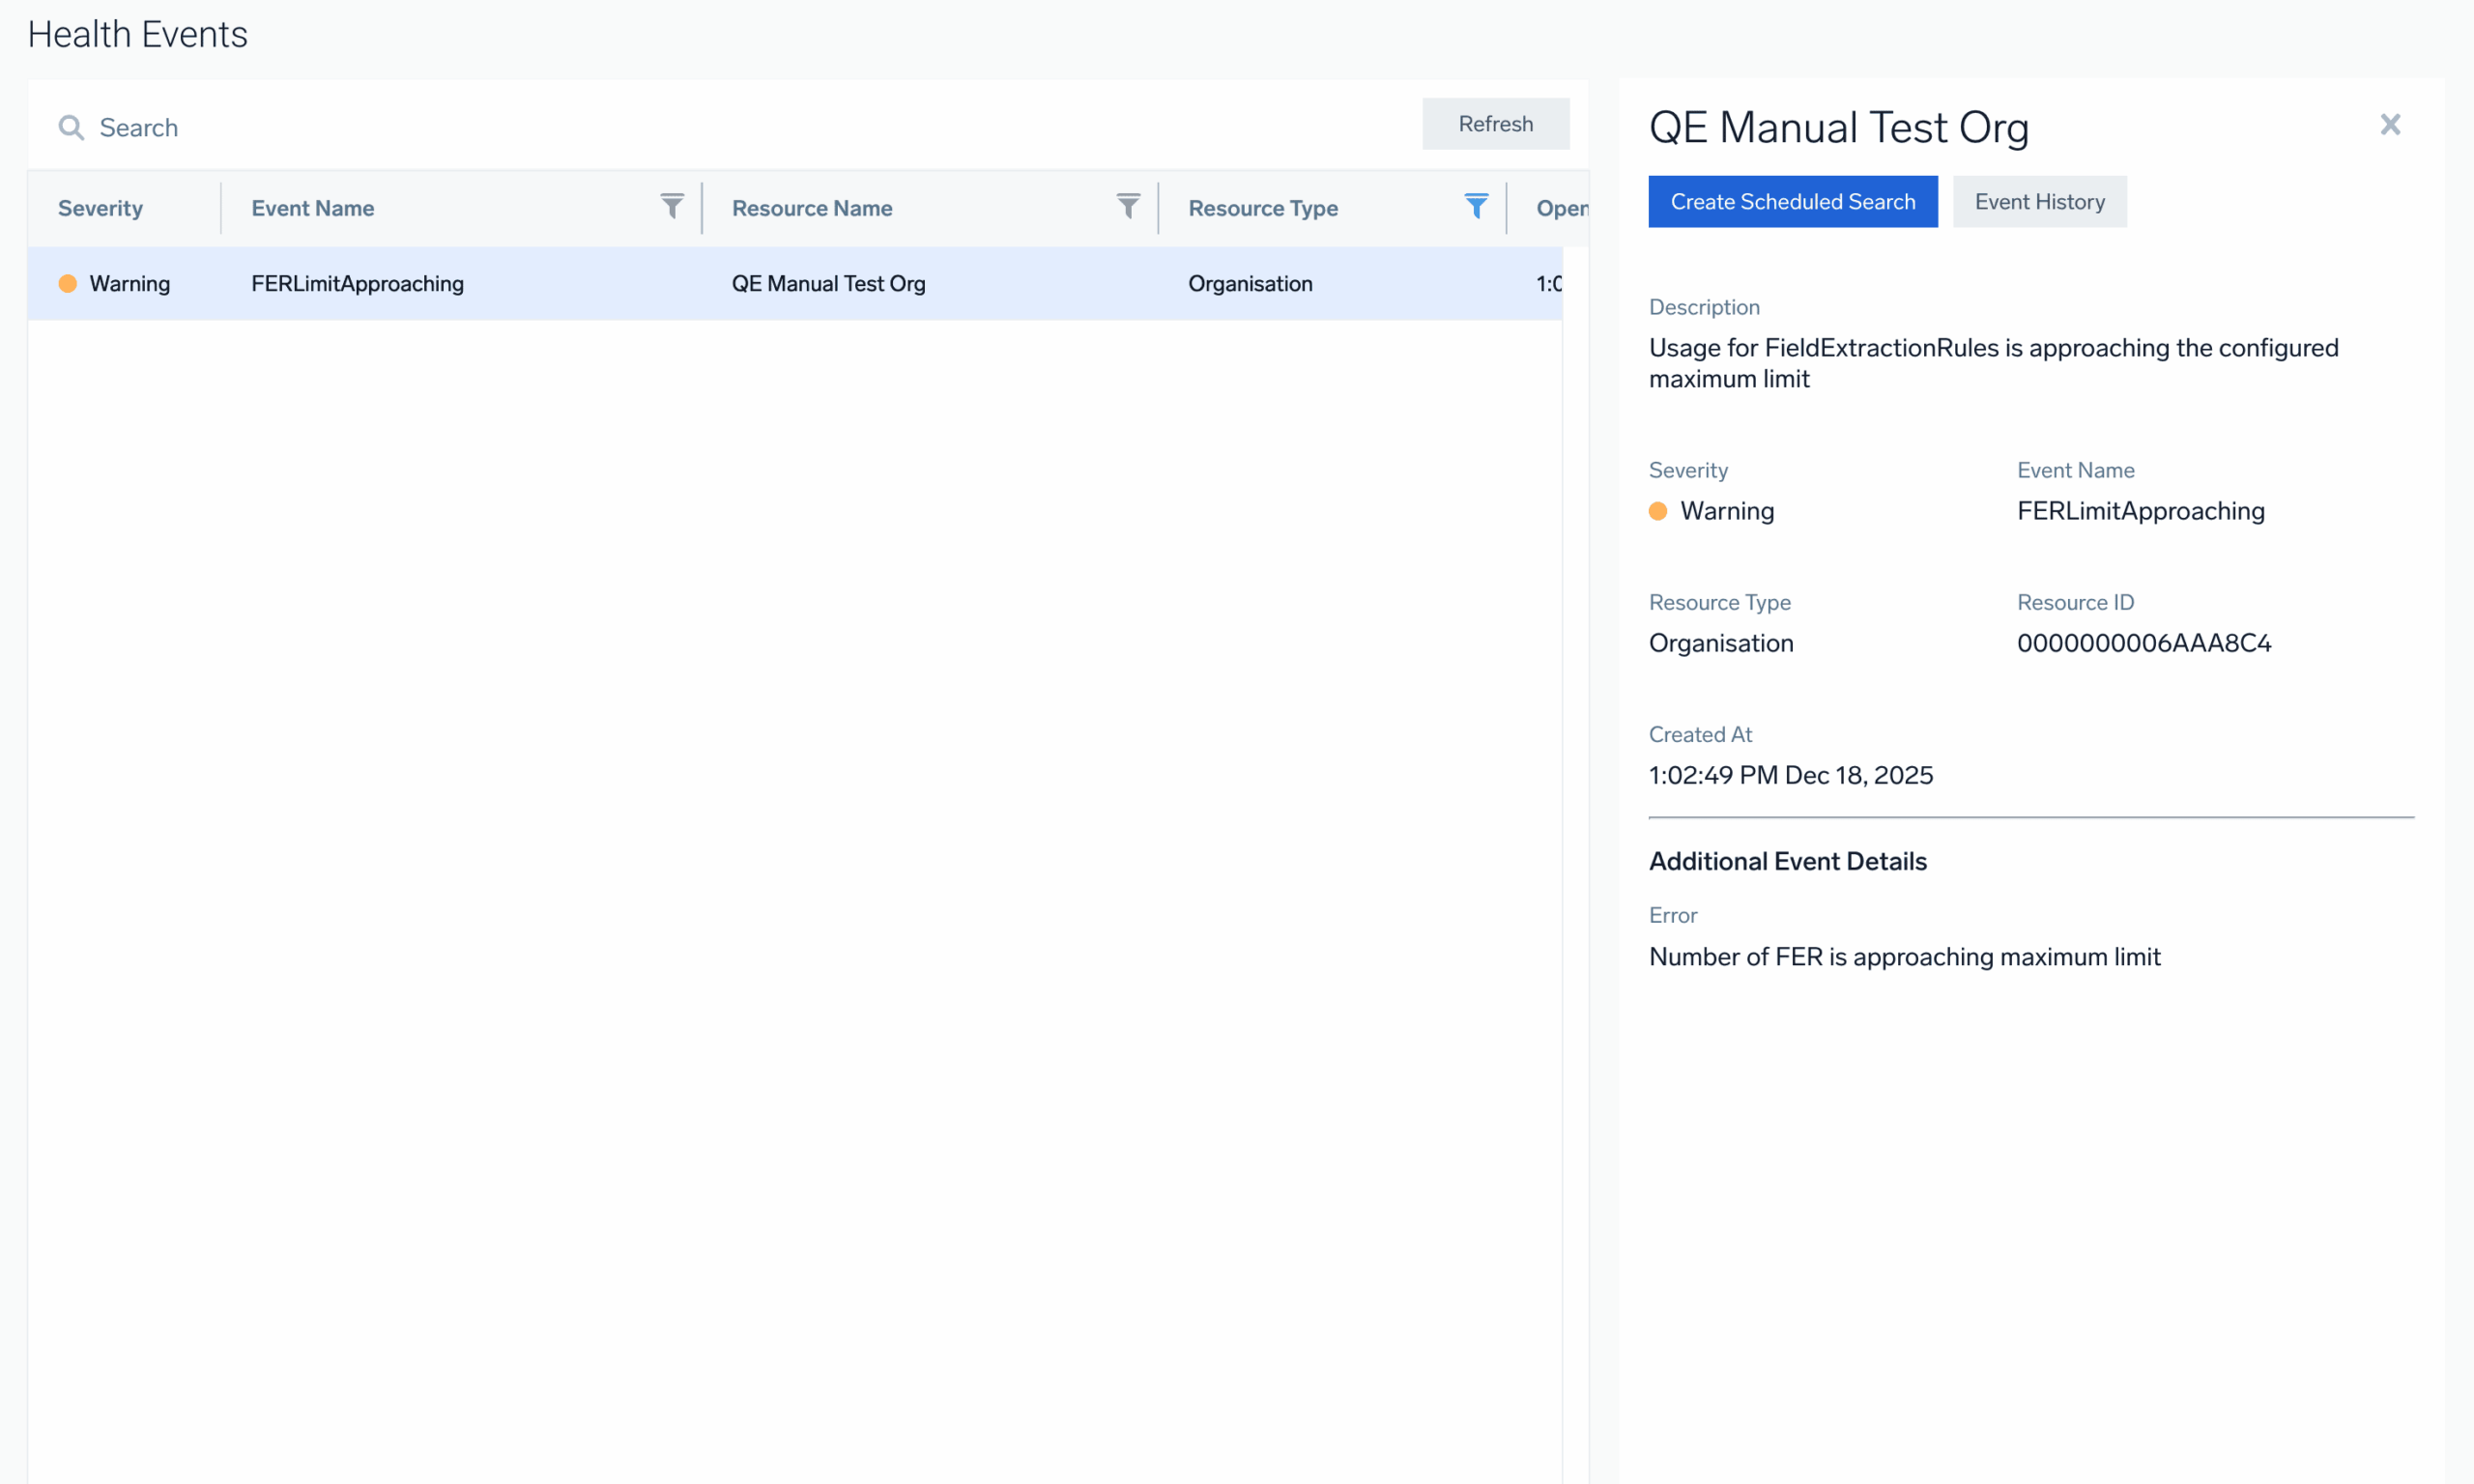Click the Warning severity dot in details panel
The image size is (2474, 1484).
tap(1658, 511)
